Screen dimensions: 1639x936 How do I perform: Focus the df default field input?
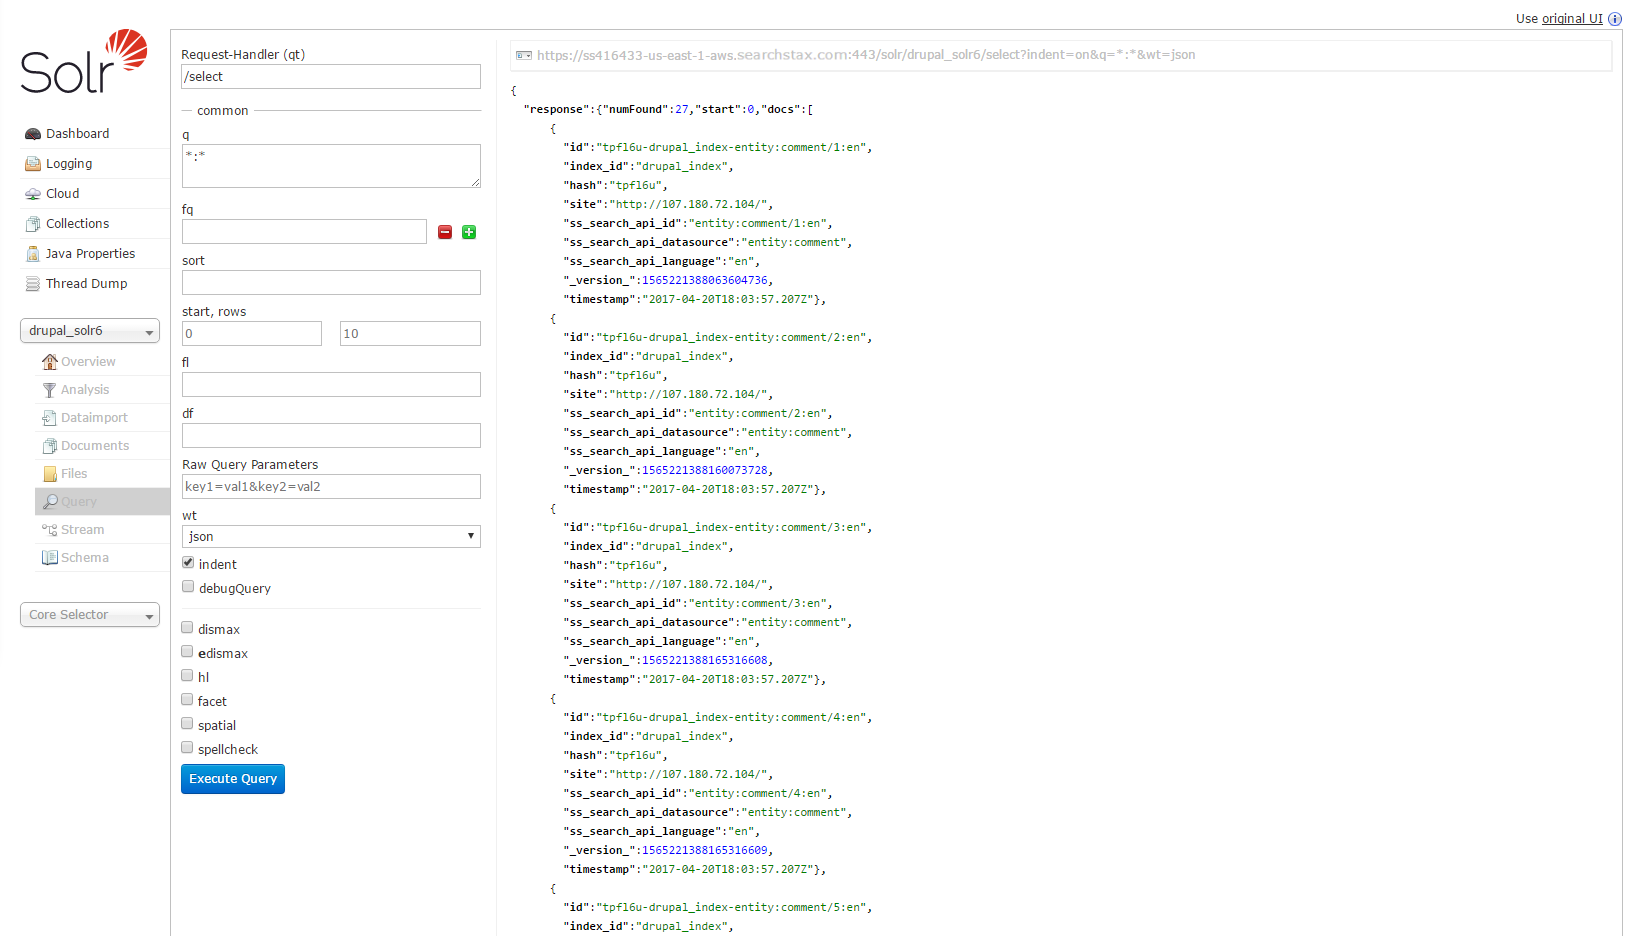[x=331, y=436]
